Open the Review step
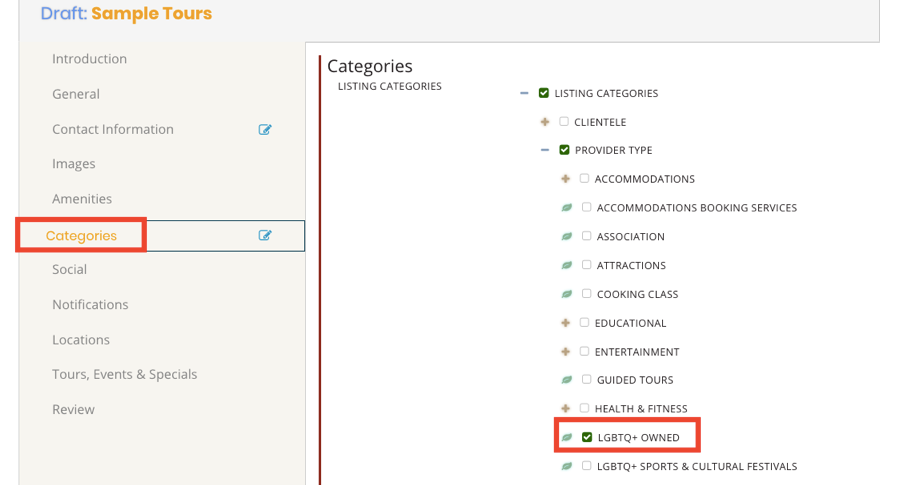 (x=73, y=409)
